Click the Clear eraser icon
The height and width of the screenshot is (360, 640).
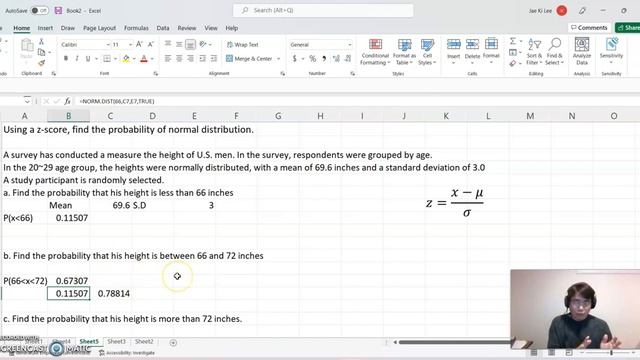click(513, 63)
